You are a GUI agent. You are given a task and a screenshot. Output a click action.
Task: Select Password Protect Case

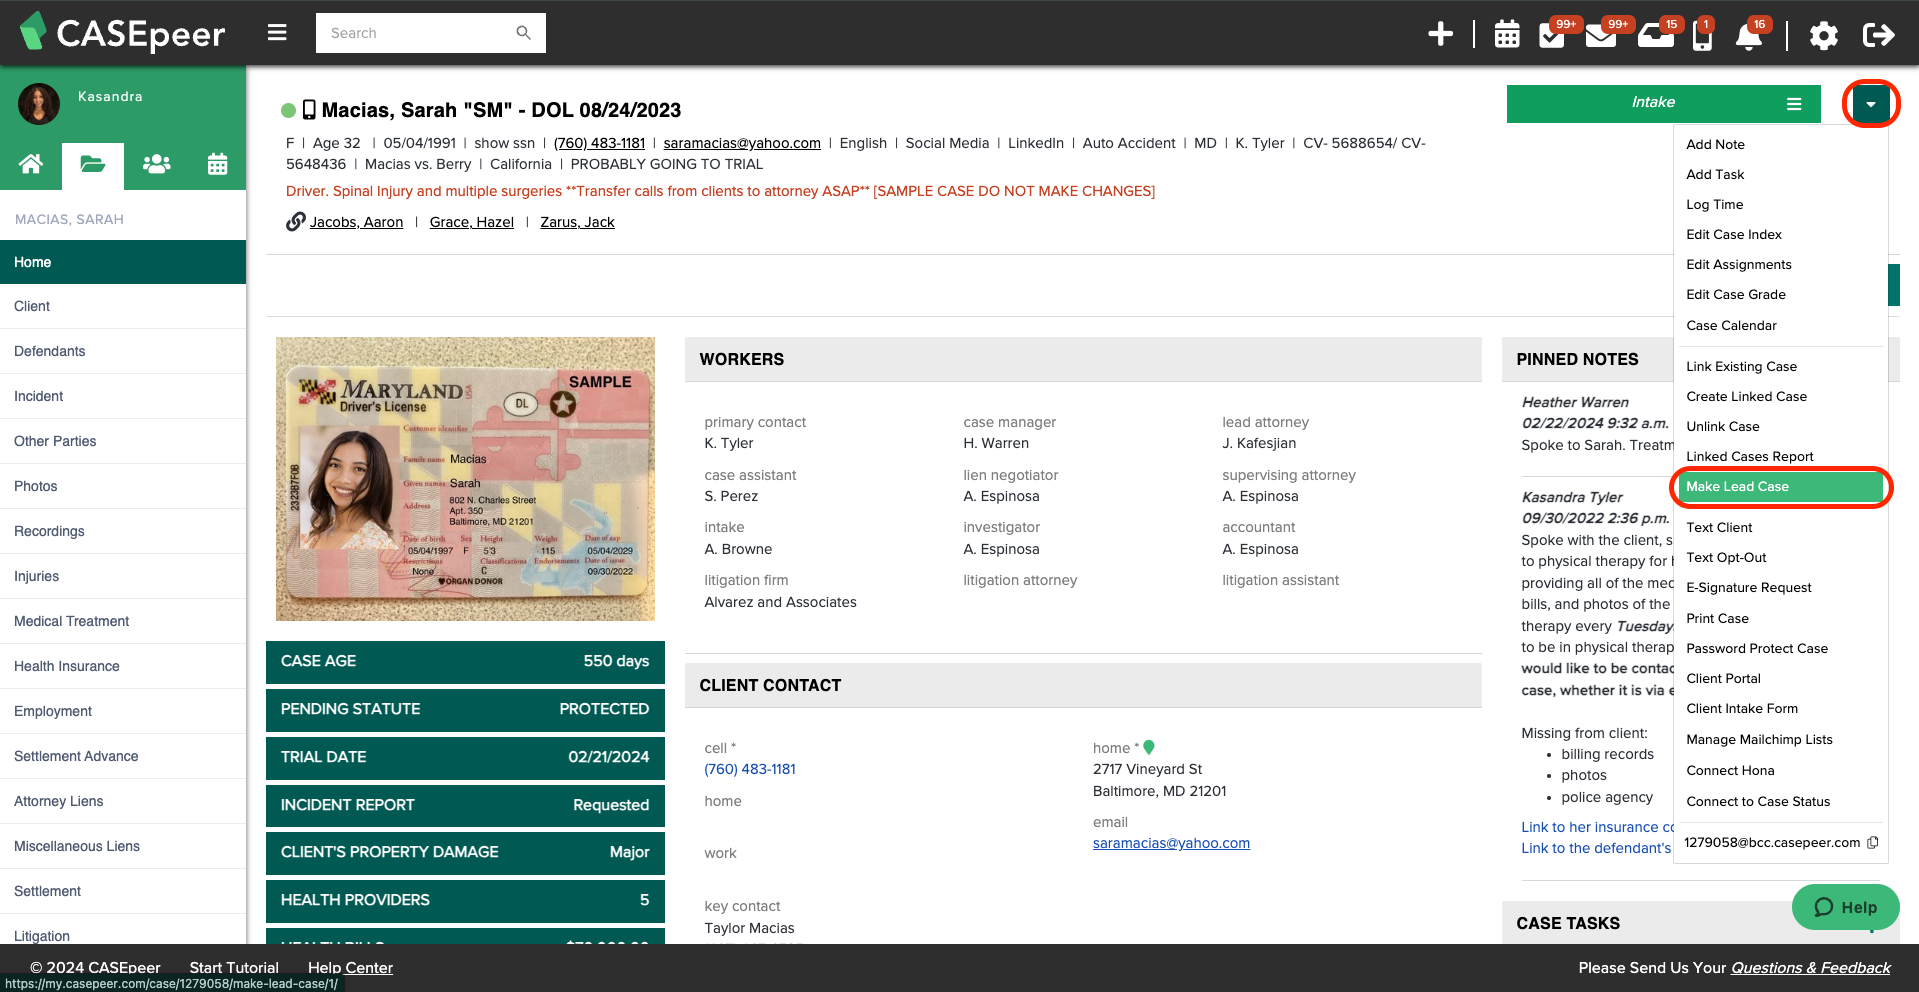point(1756,648)
